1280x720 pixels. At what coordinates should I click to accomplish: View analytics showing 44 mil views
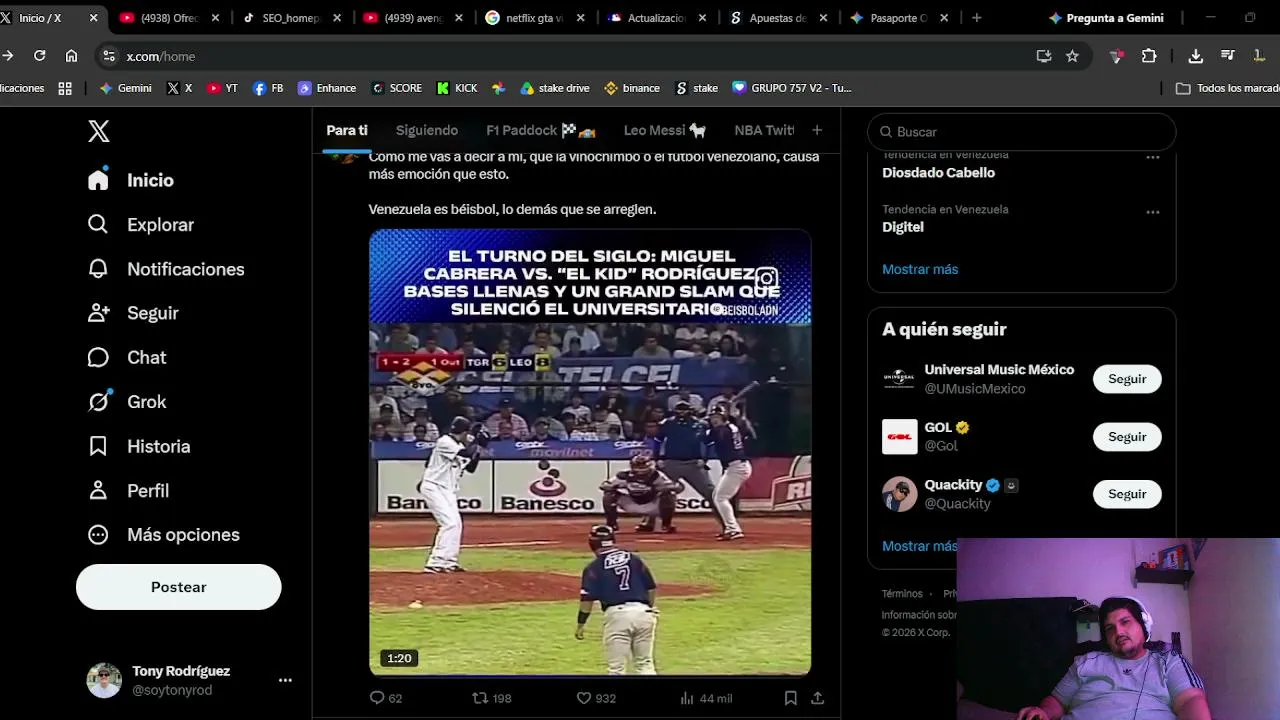point(705,698)
